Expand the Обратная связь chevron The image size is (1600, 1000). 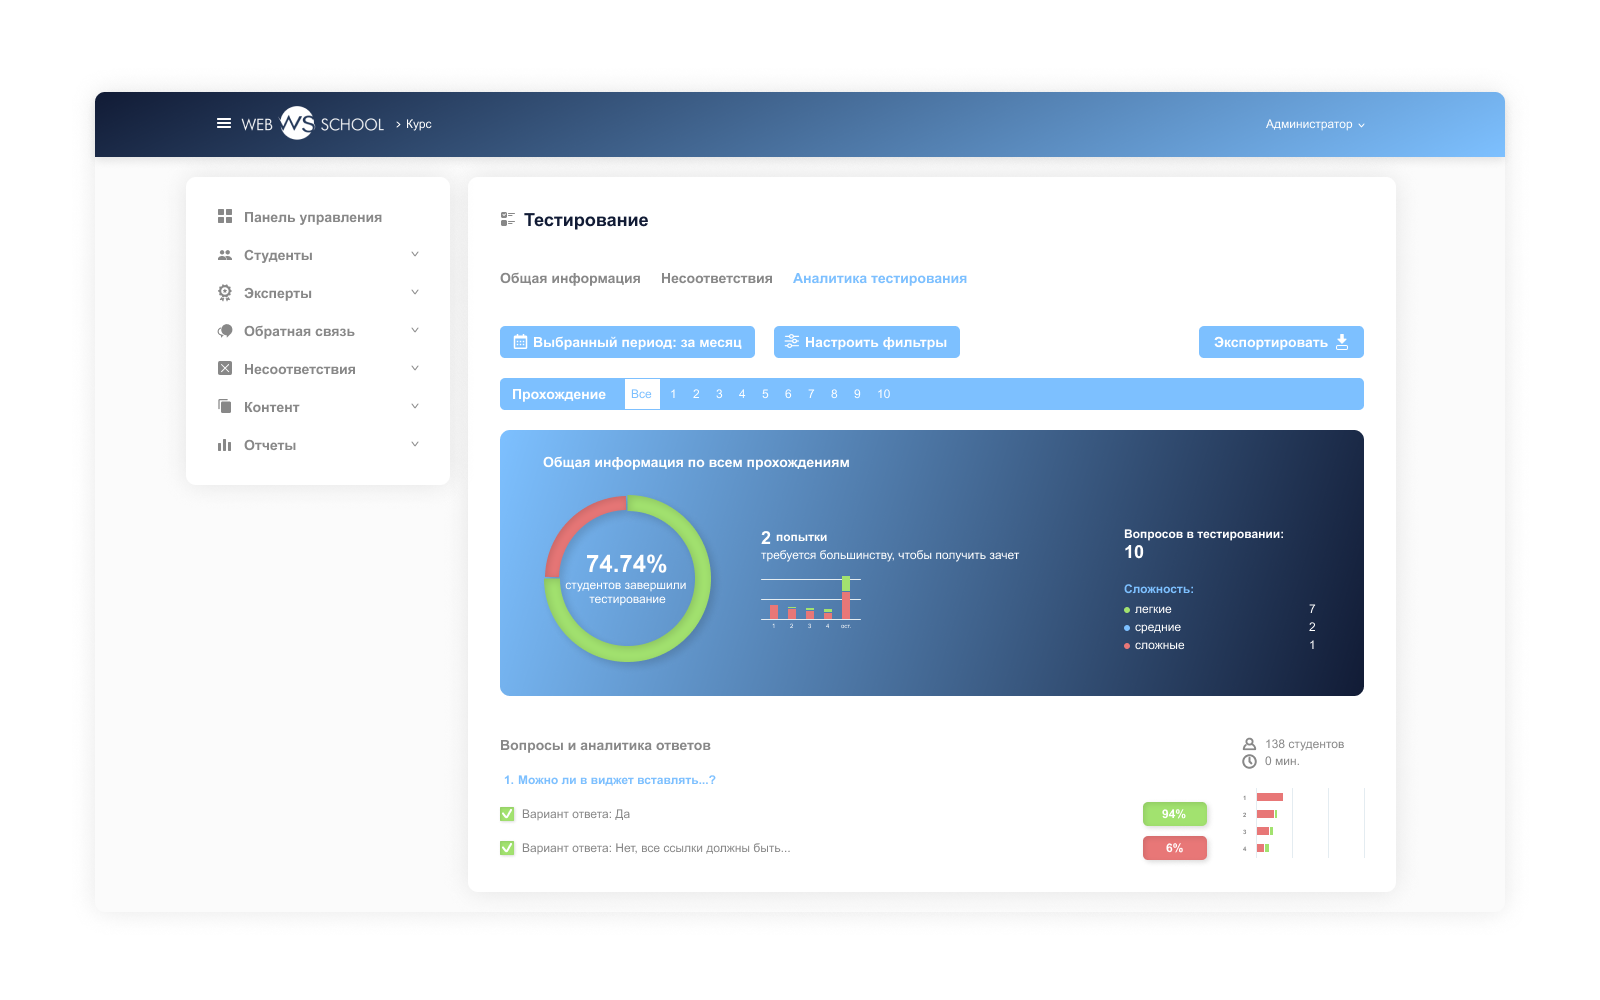point(415,330)
